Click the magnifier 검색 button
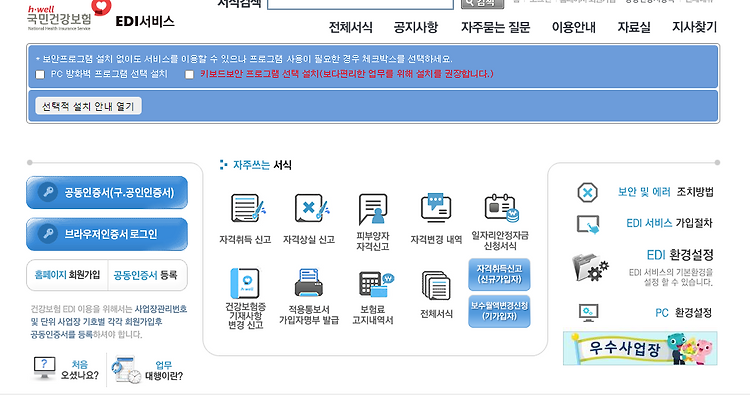750x395 pixels. (x=483, y=4)
